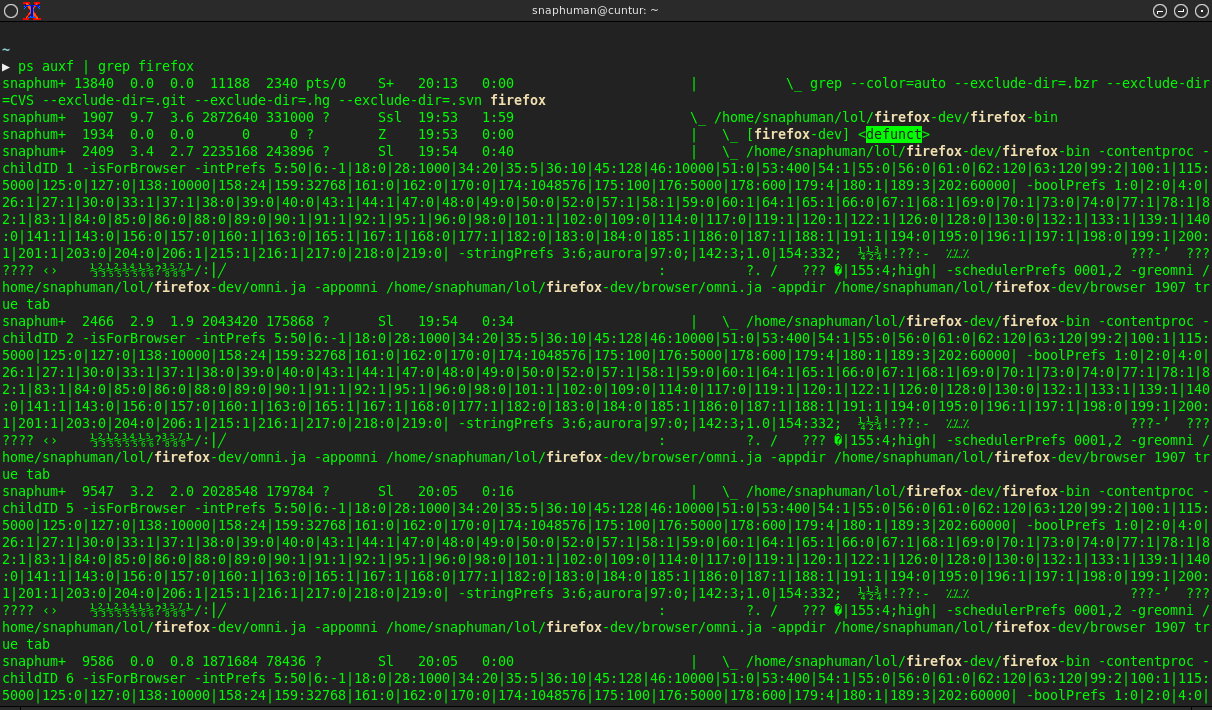Viewport: 1212px width, 710px height.
Task: Click the CPU time 0:34
Action: click(x=498, y=321)
